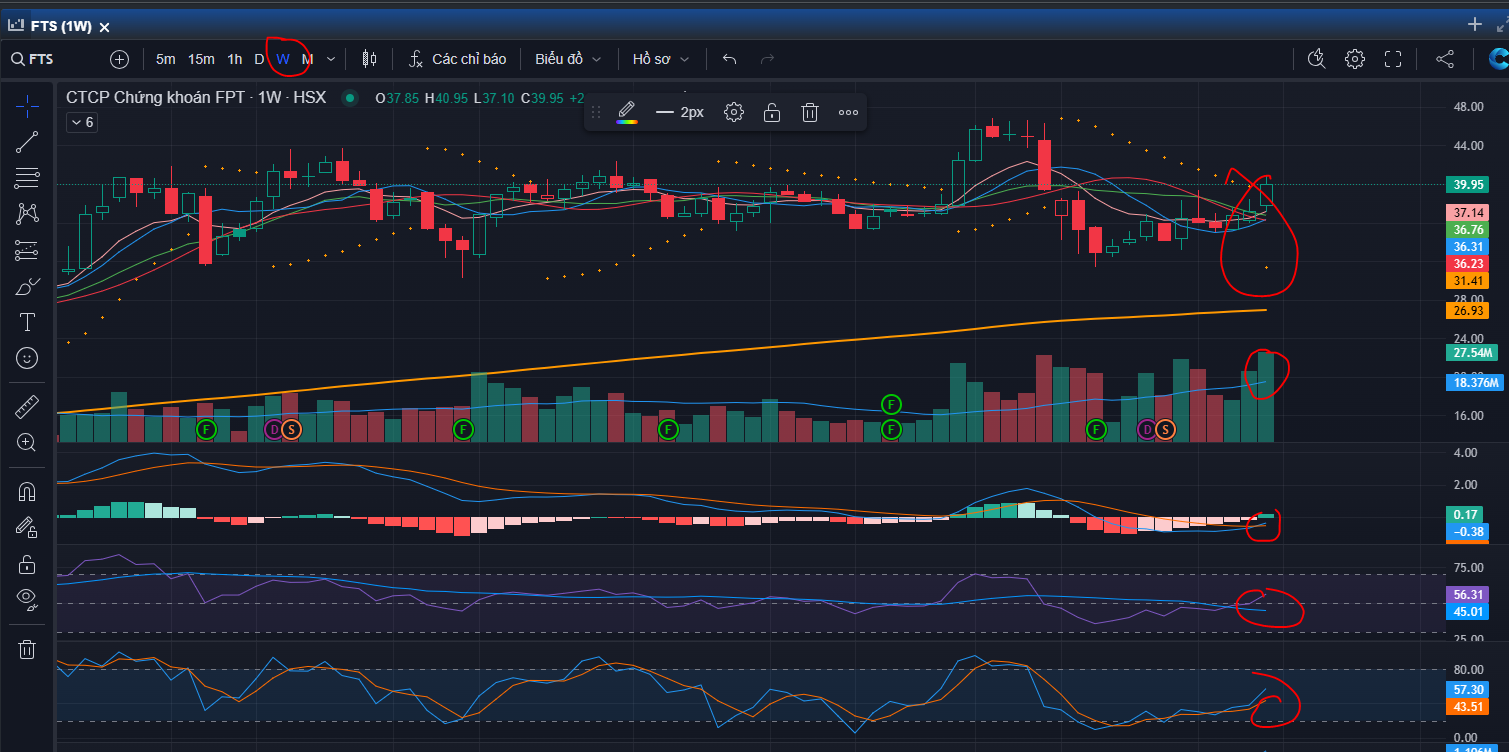Open the chart pattern tools
Viewport: 1509px width, 752px height.
pos(27,213)
